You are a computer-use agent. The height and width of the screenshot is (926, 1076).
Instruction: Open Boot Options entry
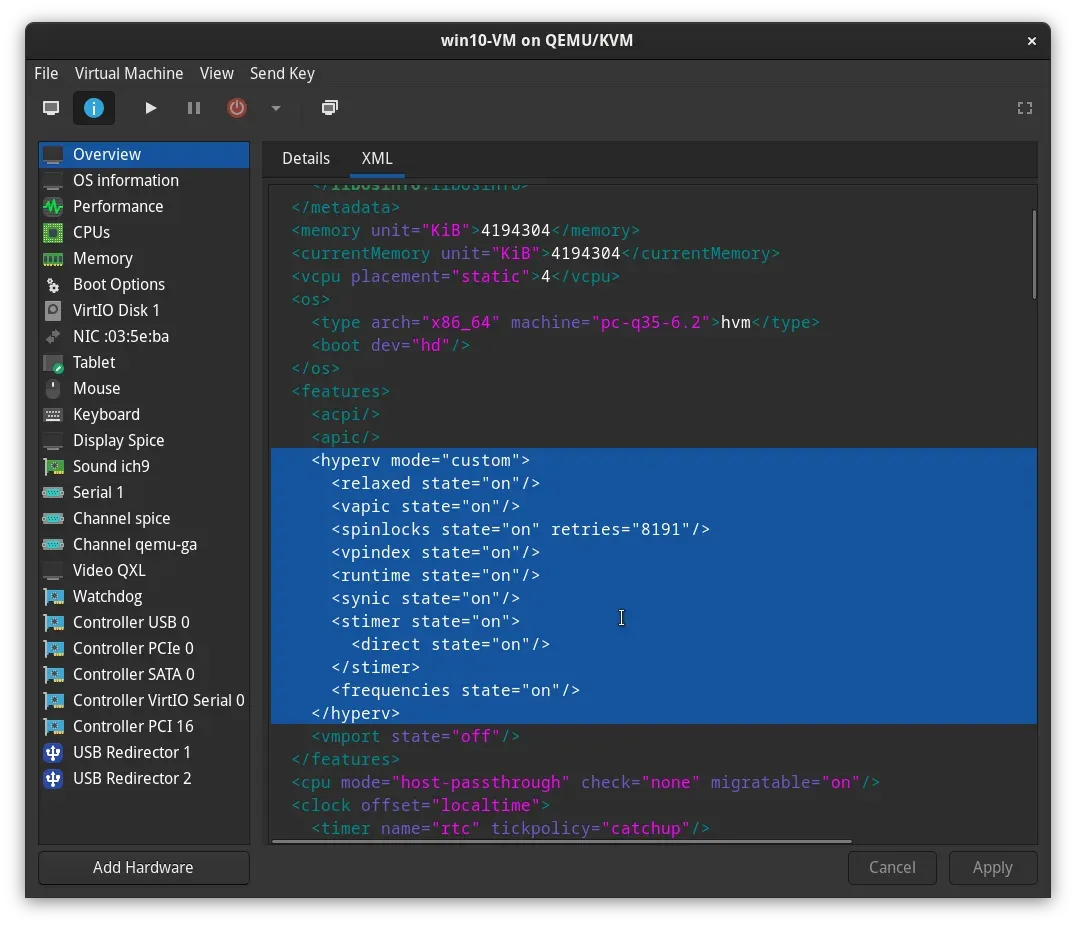(144, 284)
